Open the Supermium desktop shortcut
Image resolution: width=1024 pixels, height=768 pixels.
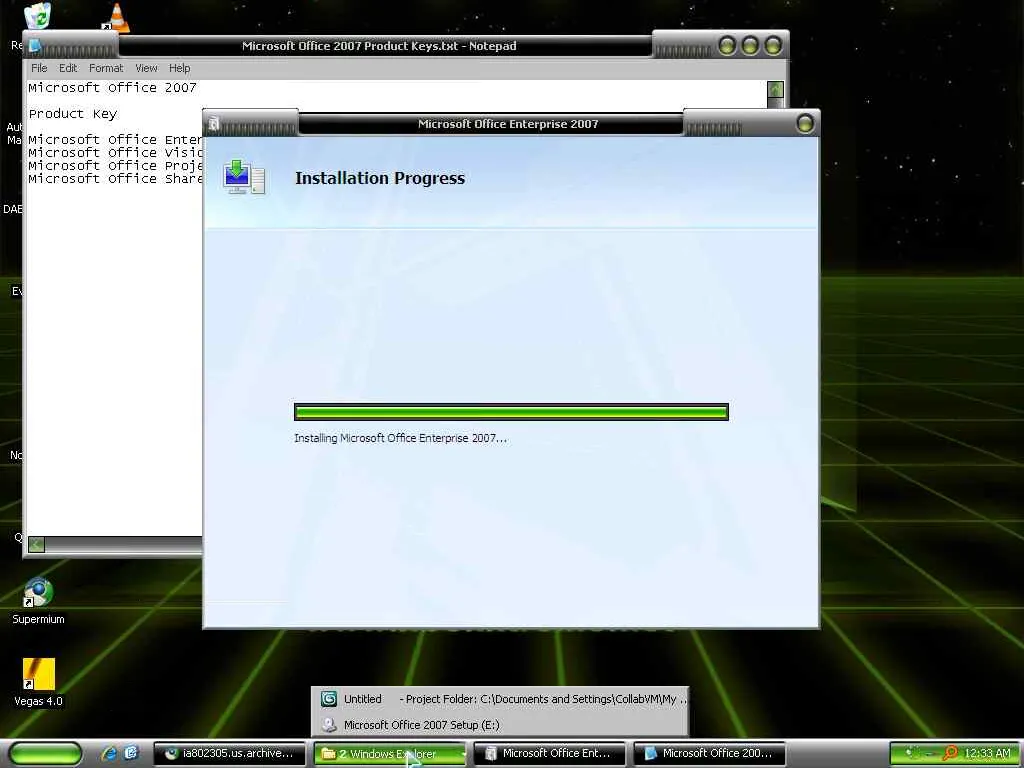click(x=38, y=601)
